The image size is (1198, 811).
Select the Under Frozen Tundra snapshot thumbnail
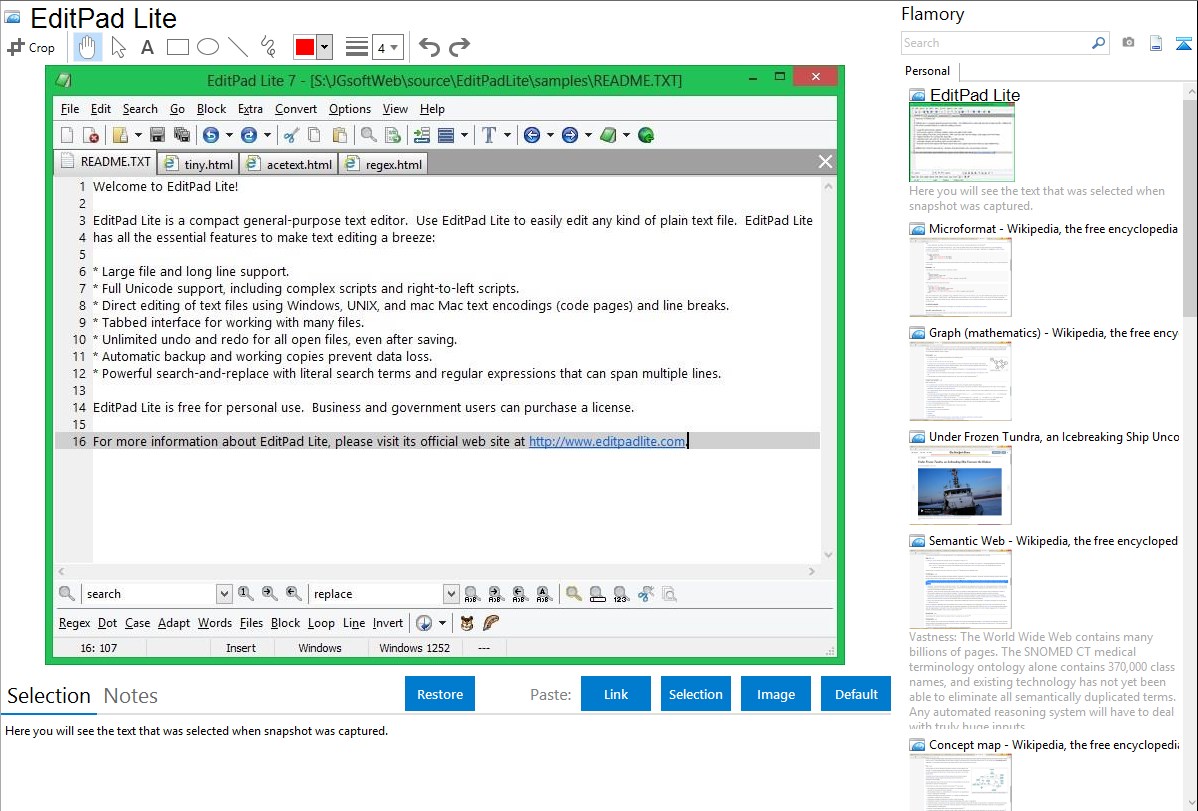tap(960, 486)
